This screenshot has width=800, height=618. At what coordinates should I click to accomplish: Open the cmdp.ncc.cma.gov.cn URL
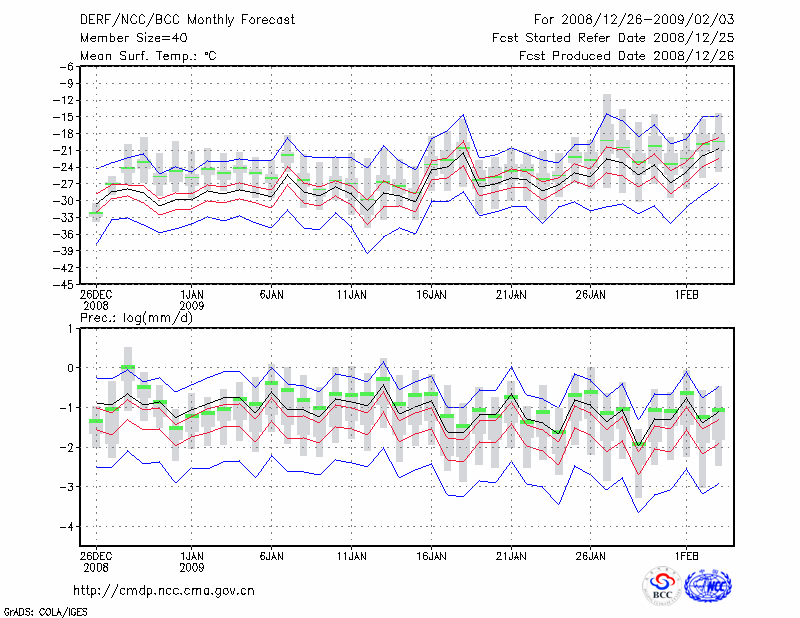click(164, 590)
